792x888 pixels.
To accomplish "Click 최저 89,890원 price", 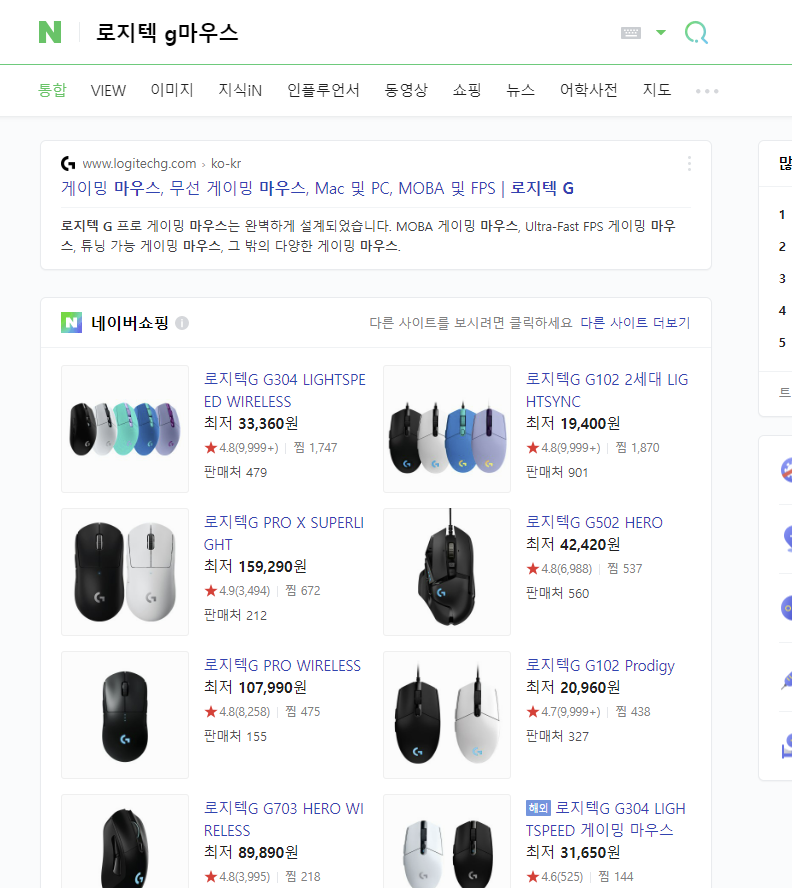I will click(251, 852).
